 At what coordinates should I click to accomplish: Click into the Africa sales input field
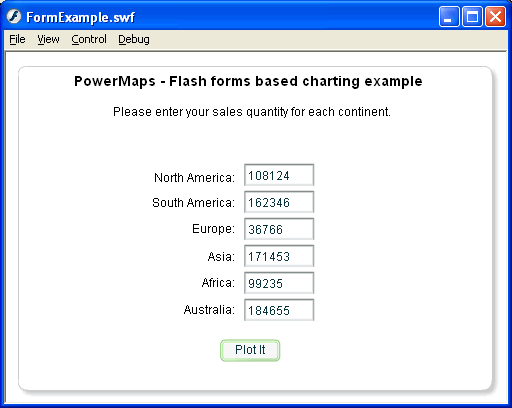coord(279,283)
